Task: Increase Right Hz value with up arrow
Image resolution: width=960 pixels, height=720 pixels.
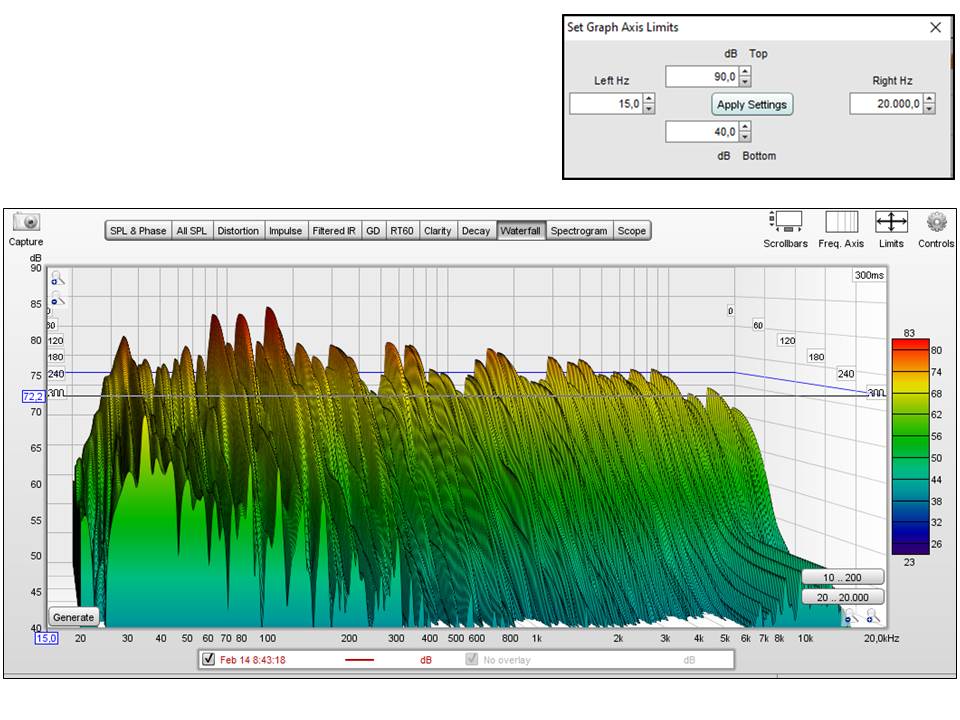Action: pyautogui.click(x=929, y=99)
